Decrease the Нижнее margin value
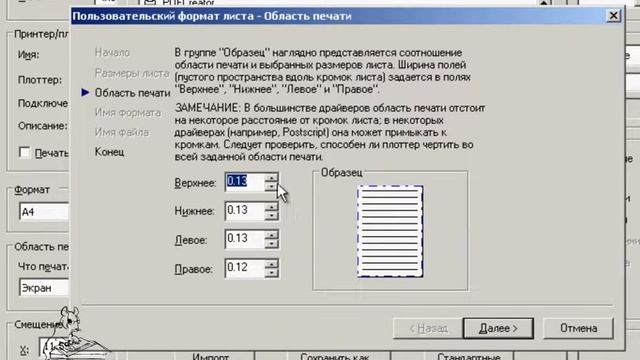 [x=271, y=216]
